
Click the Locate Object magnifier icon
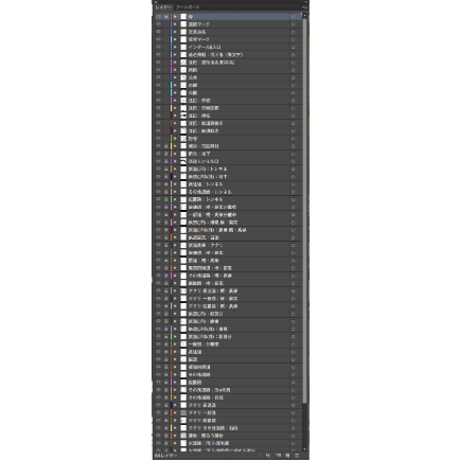(259, 455)
